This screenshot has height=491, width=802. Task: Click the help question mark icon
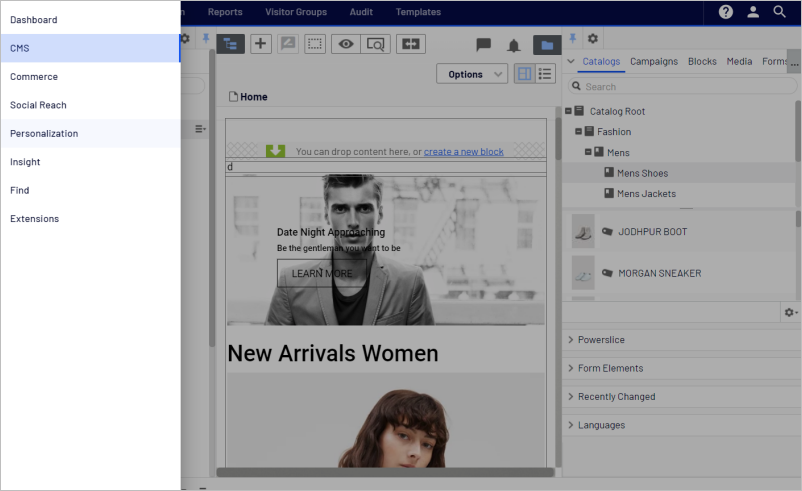[726, 12]
